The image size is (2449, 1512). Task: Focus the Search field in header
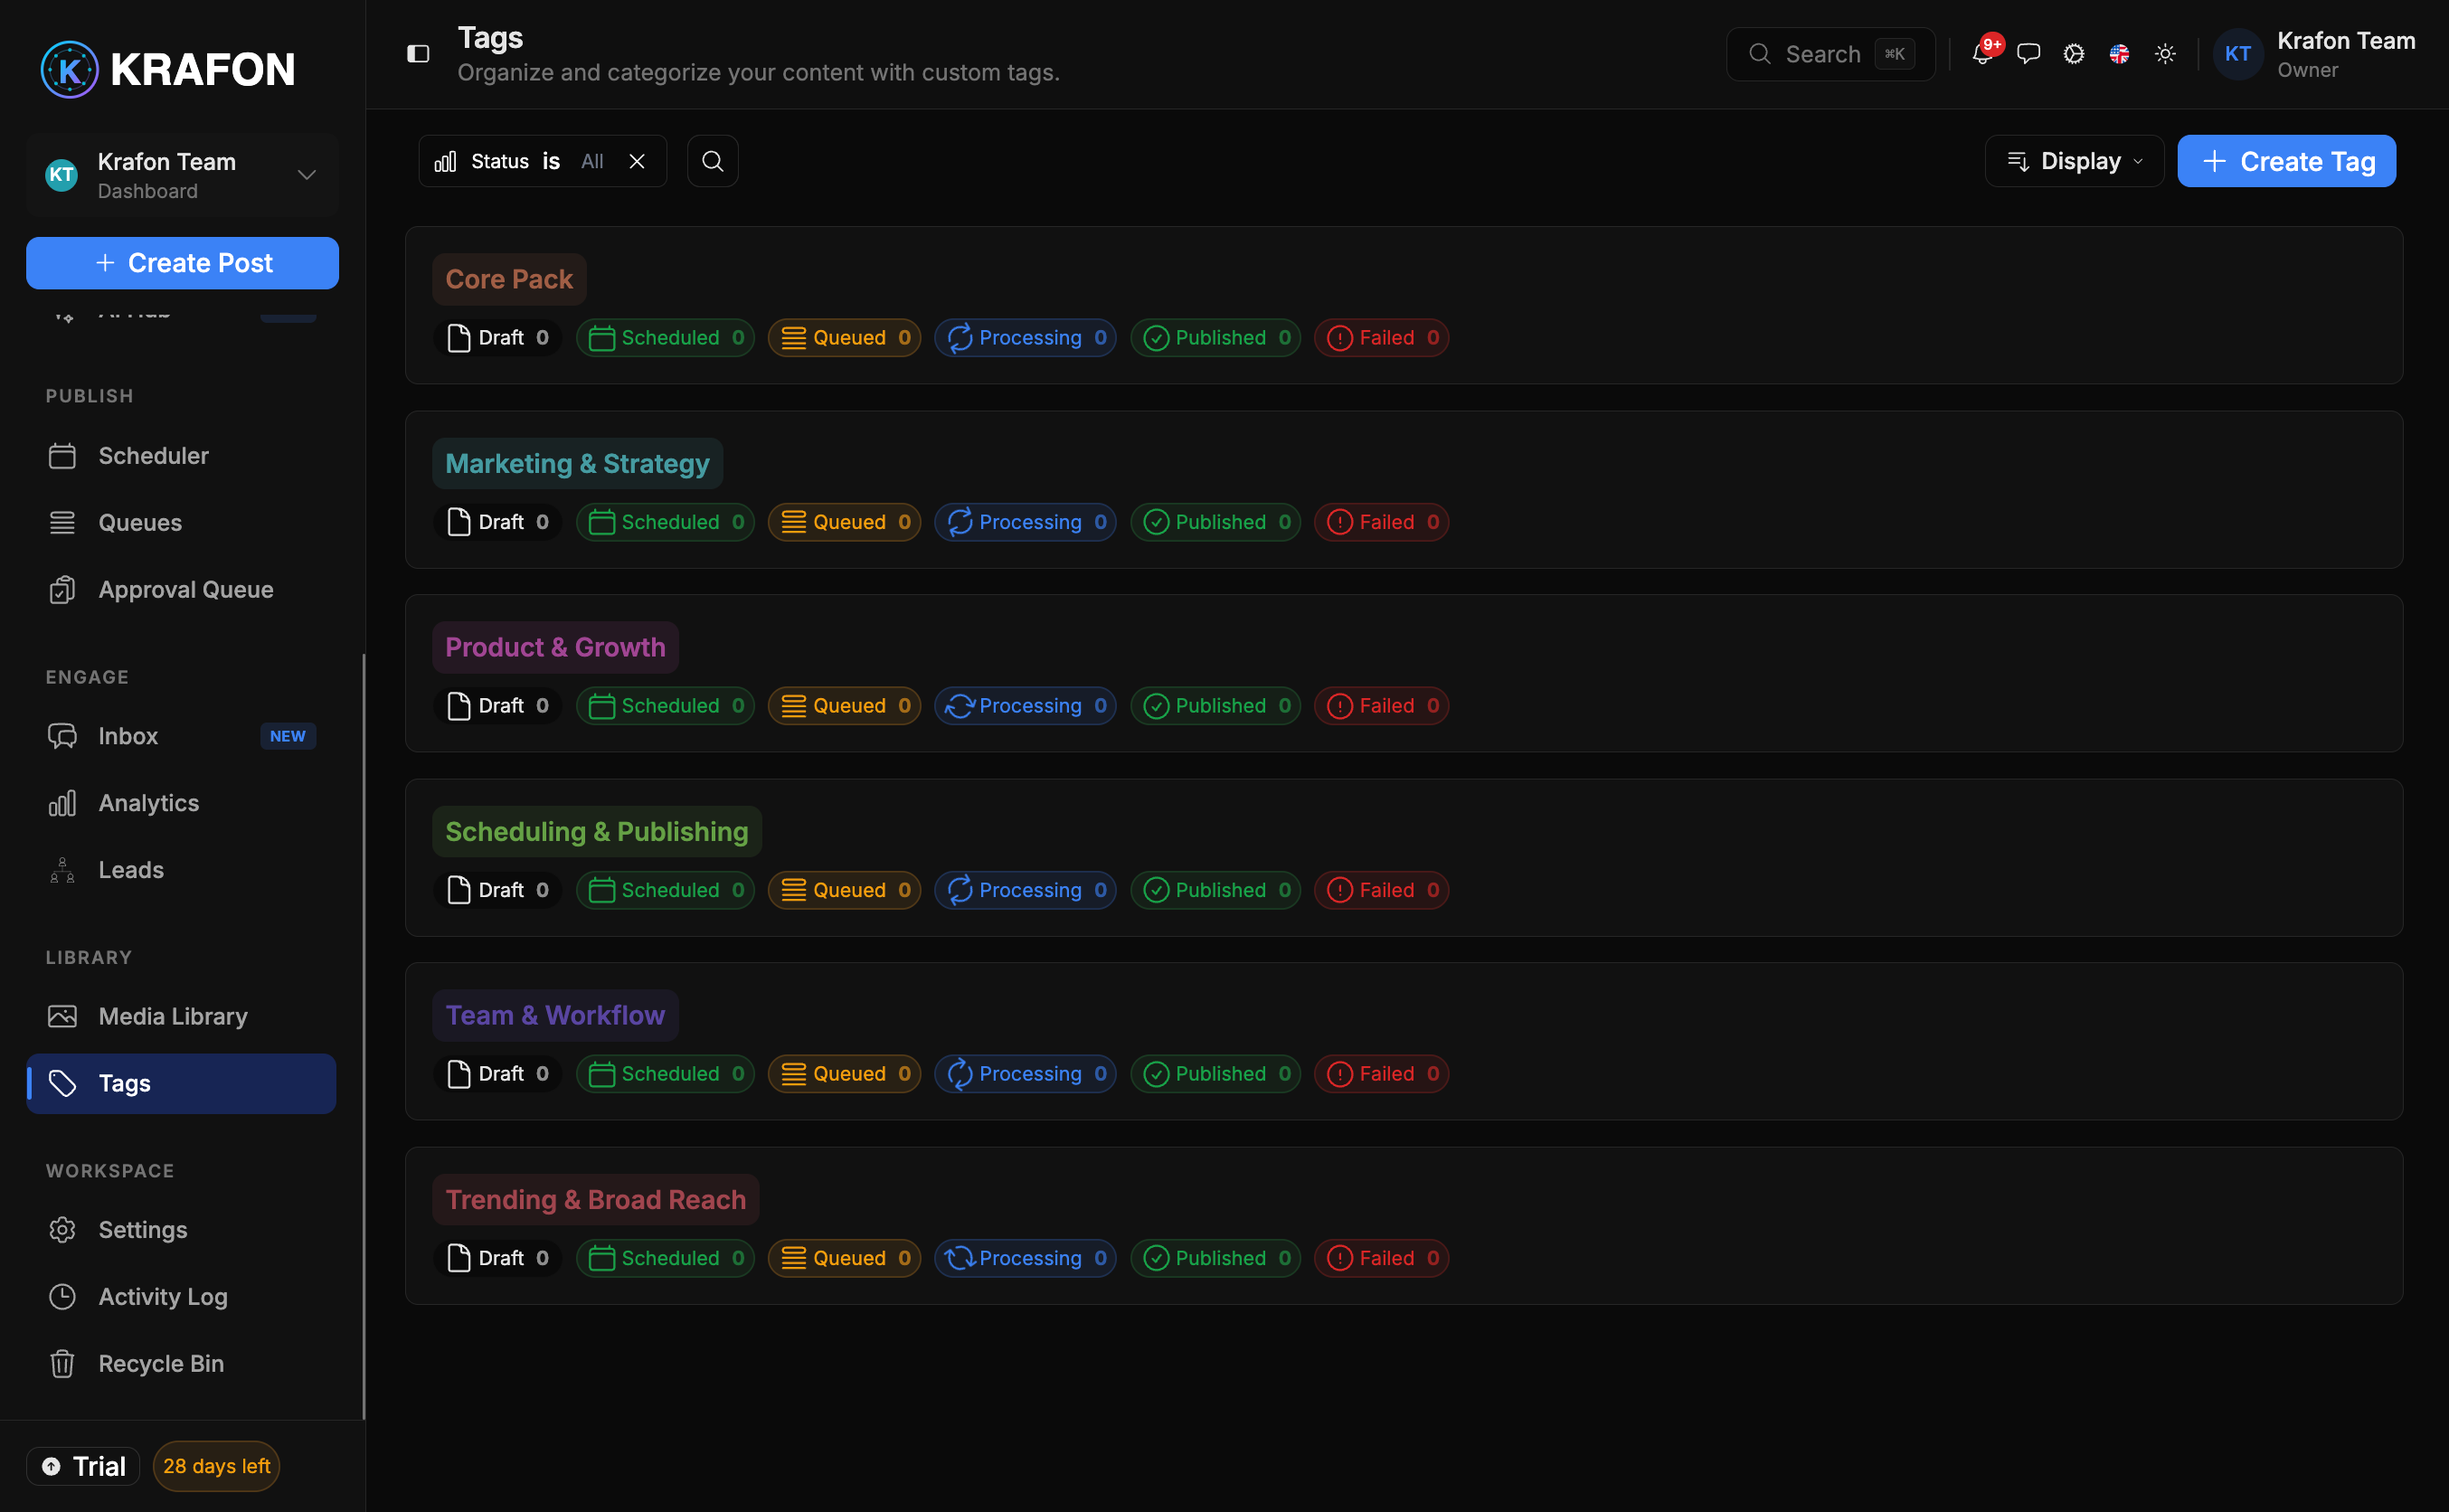tap(1830, 54)
